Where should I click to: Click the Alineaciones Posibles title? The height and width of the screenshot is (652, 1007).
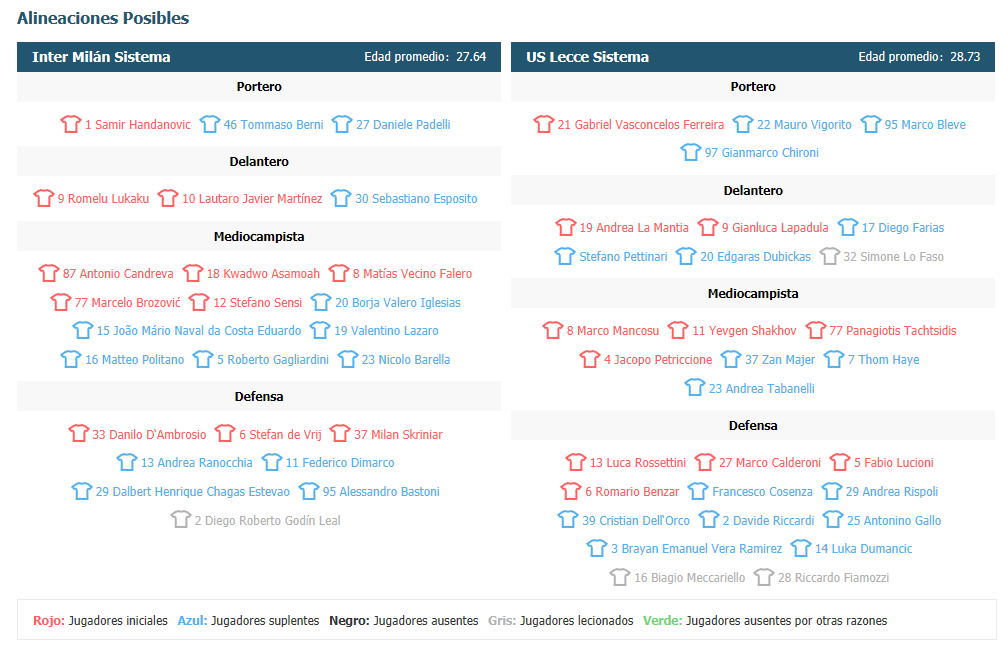103,18
